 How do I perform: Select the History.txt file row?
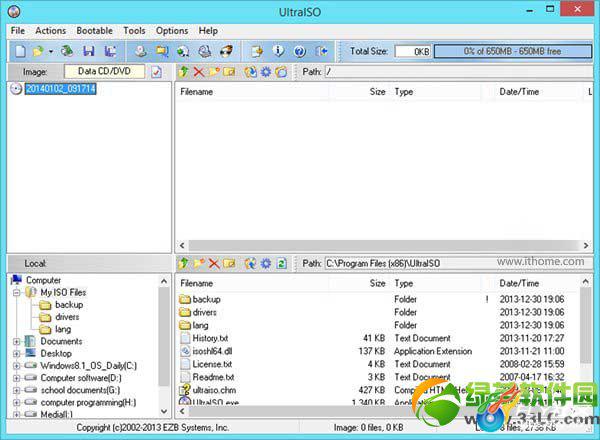click(x=210, y=338)
